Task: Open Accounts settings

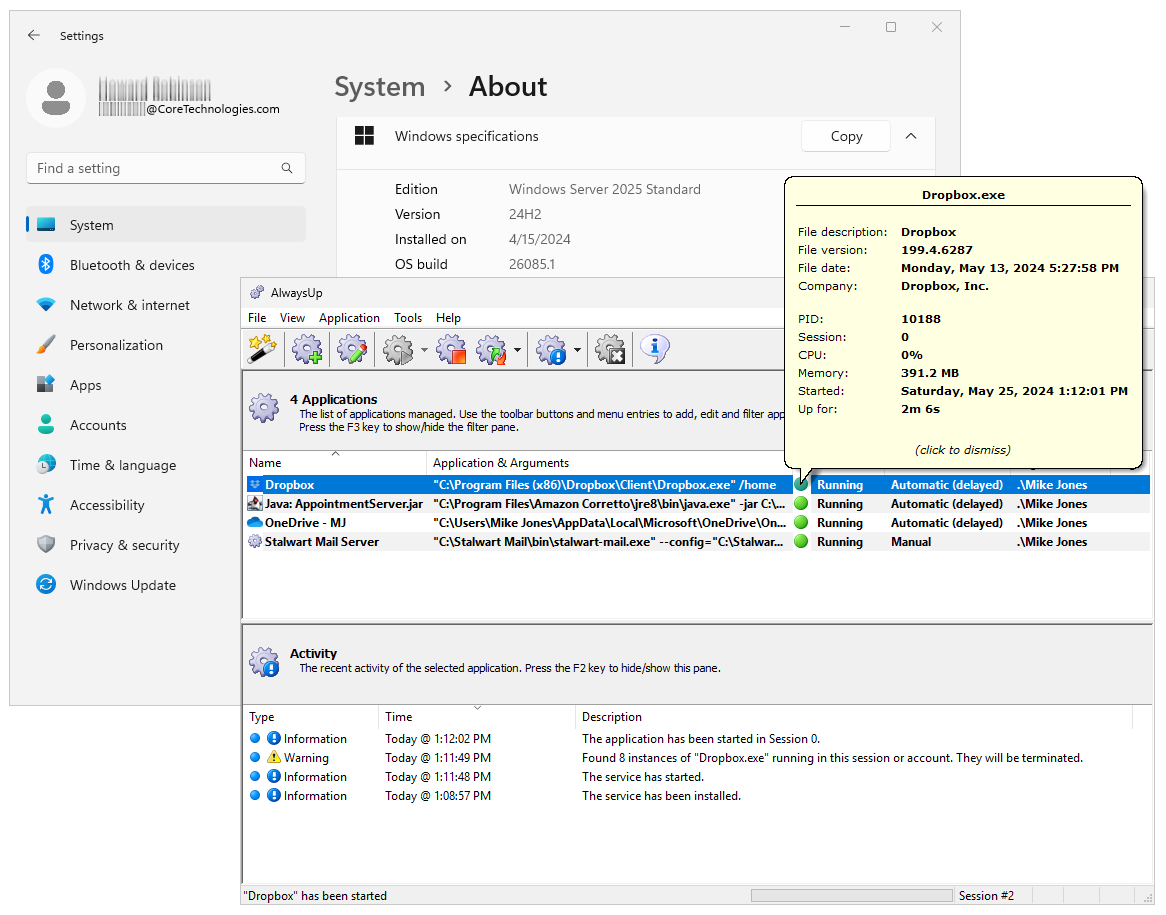Action: [x=97, y=426]
